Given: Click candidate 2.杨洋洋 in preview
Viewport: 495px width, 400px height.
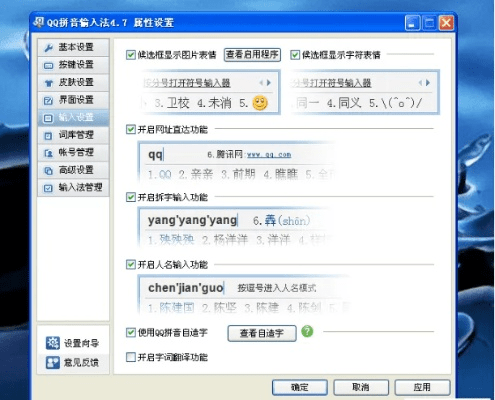Looking at the screenshot, I should point(225,240).
